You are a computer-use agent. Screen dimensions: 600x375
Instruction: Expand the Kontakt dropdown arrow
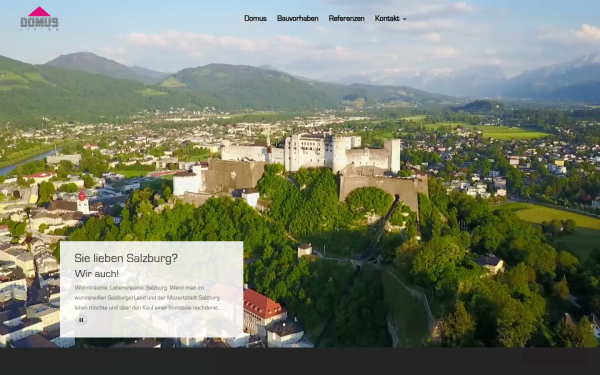(x=404, y=19)
